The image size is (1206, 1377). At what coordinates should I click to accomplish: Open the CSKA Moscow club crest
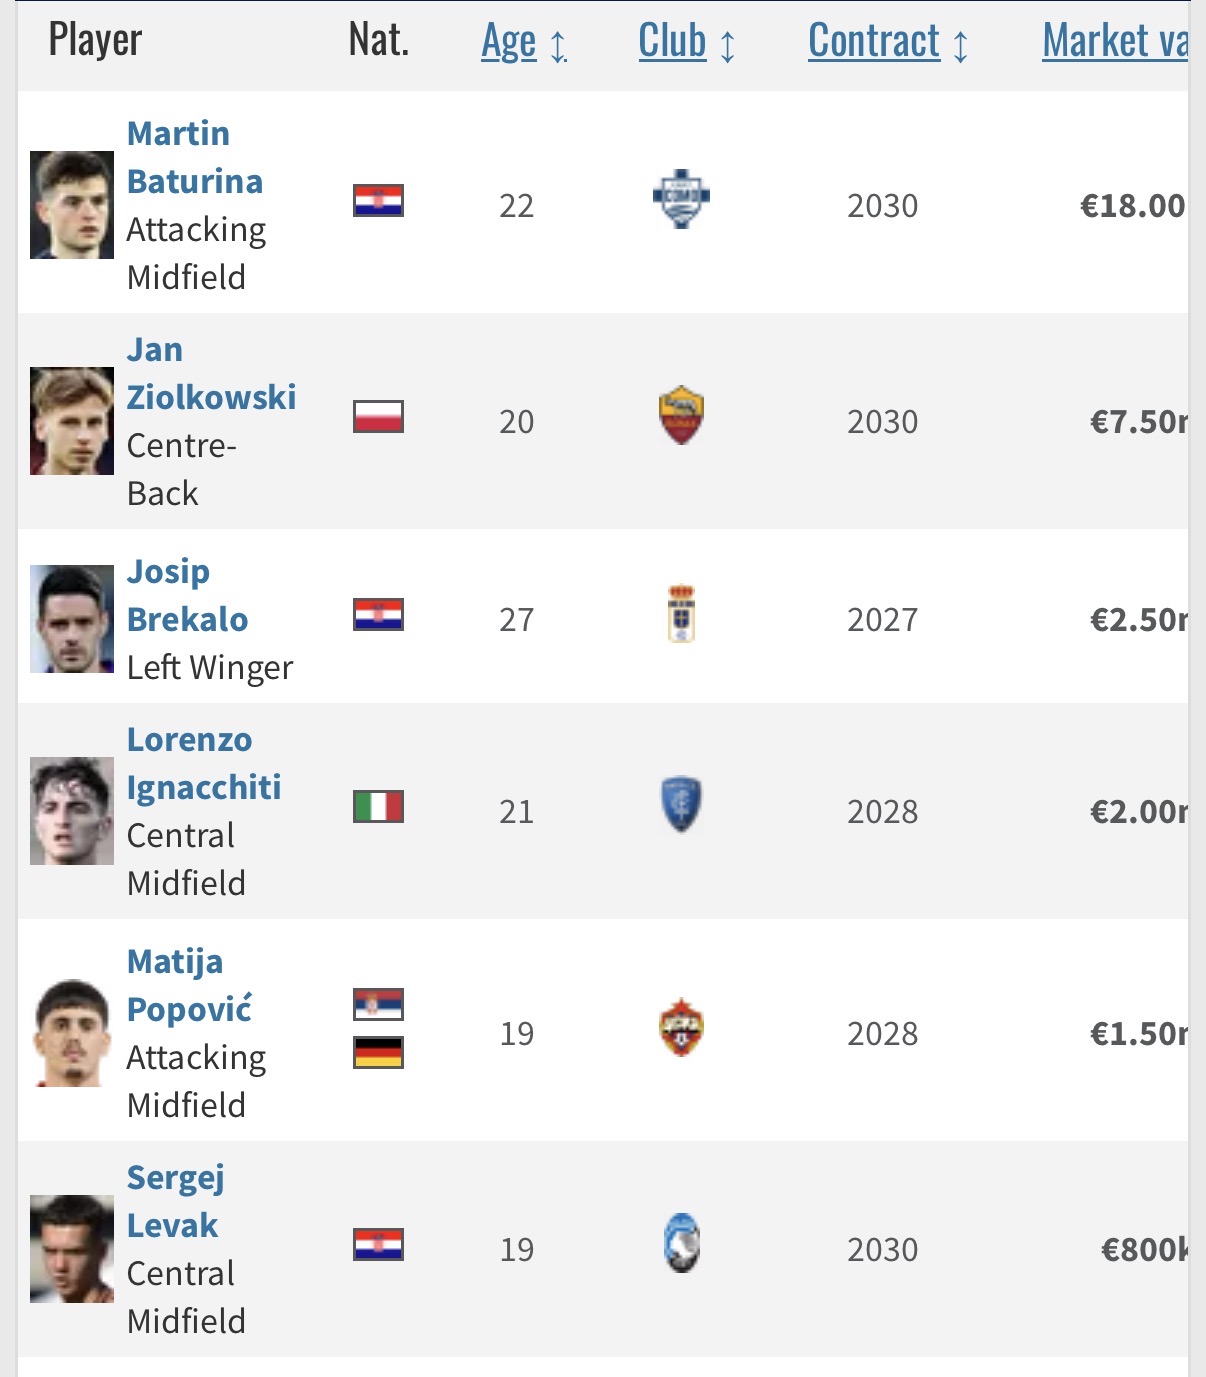pyautogui.click(x=681, y=1027)
